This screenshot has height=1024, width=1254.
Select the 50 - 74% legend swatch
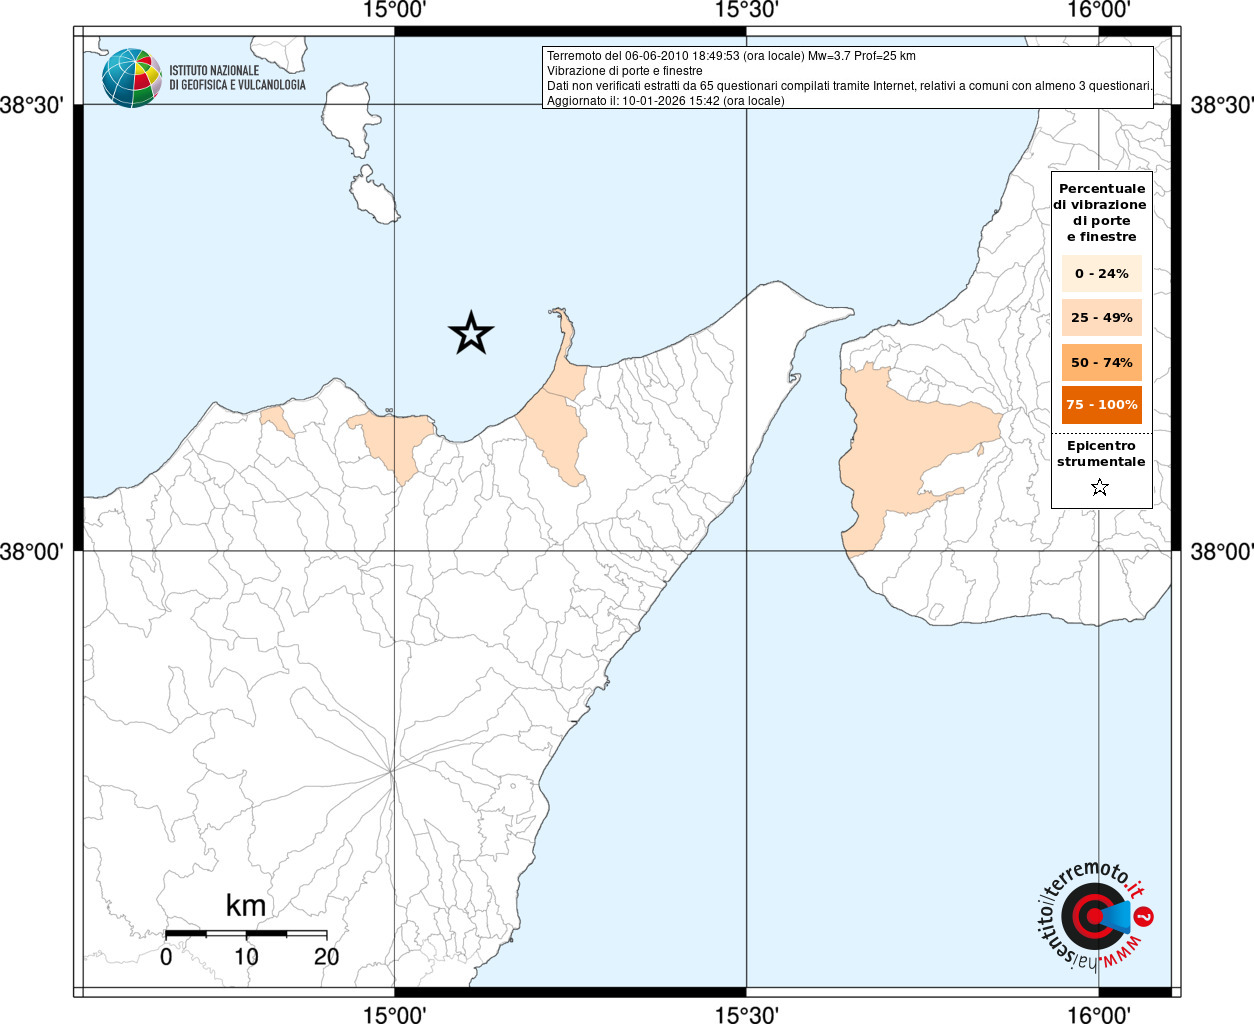(1101, 362)
